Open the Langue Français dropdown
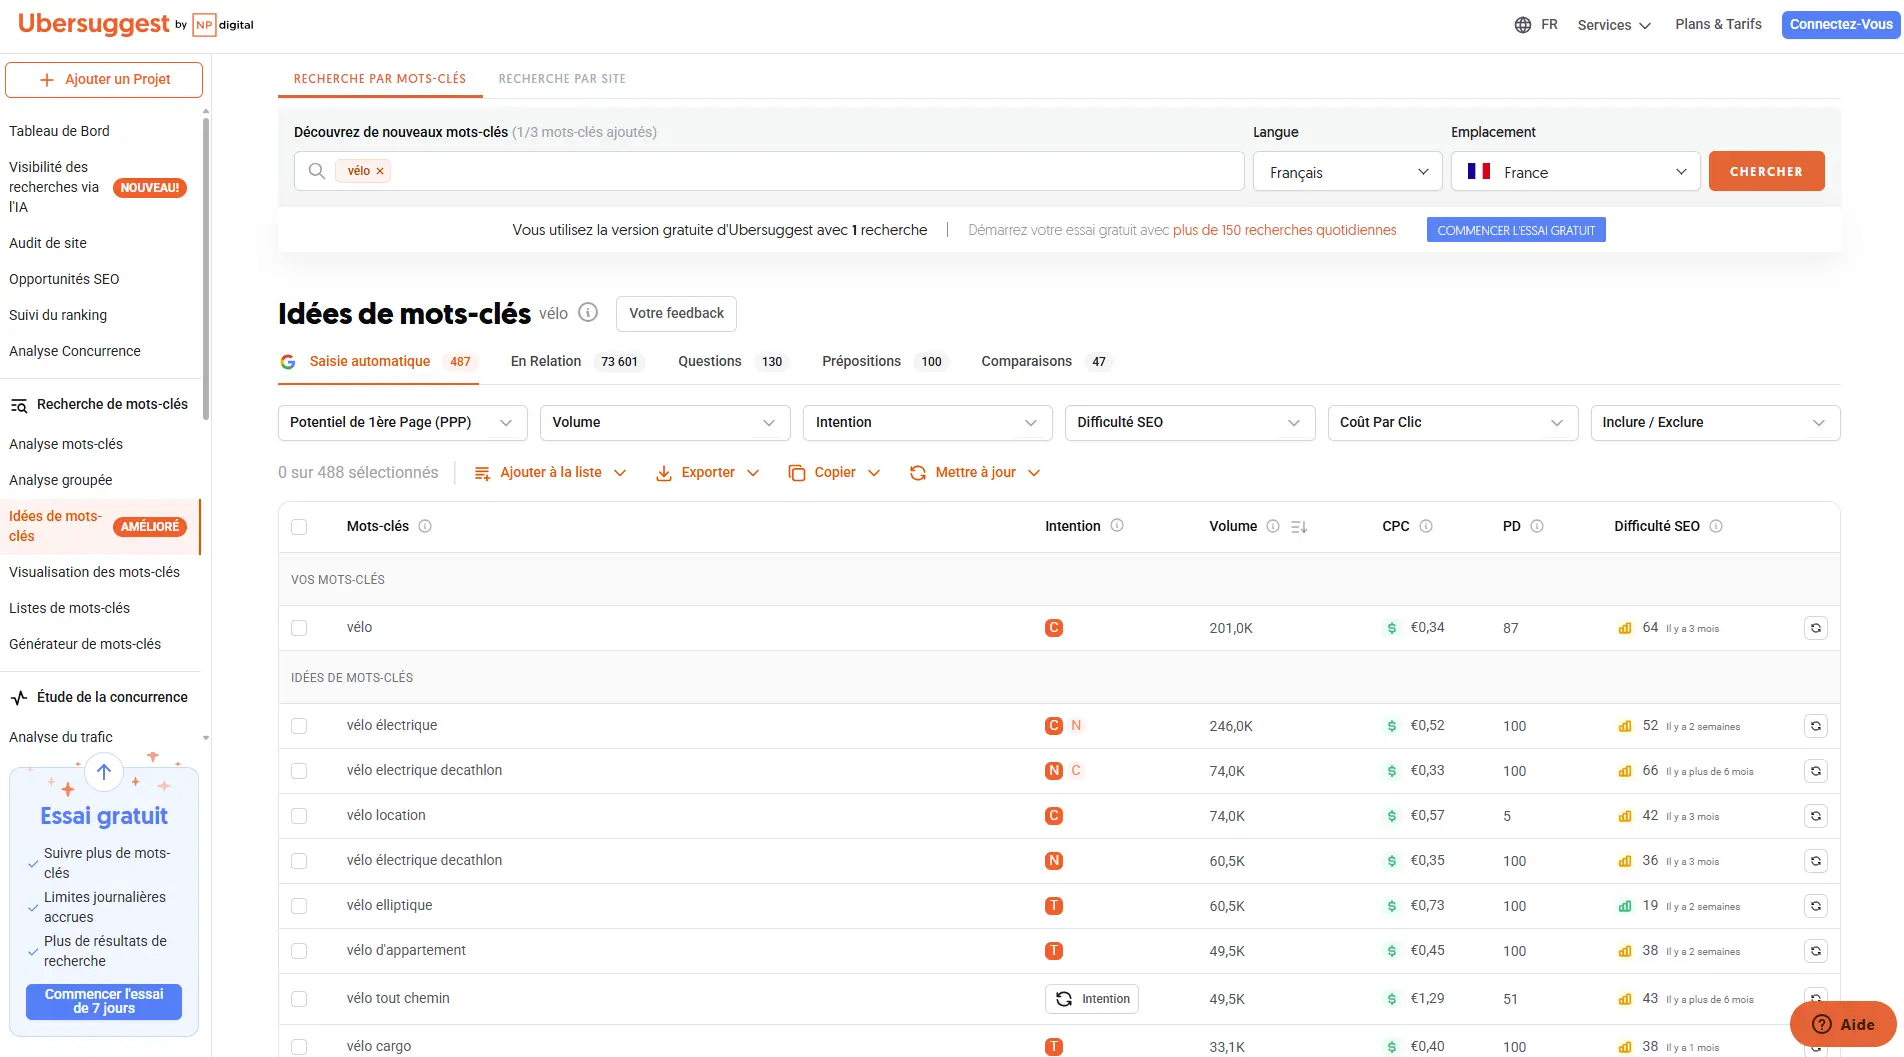 pyautogui.click(x=1346, y=172)
